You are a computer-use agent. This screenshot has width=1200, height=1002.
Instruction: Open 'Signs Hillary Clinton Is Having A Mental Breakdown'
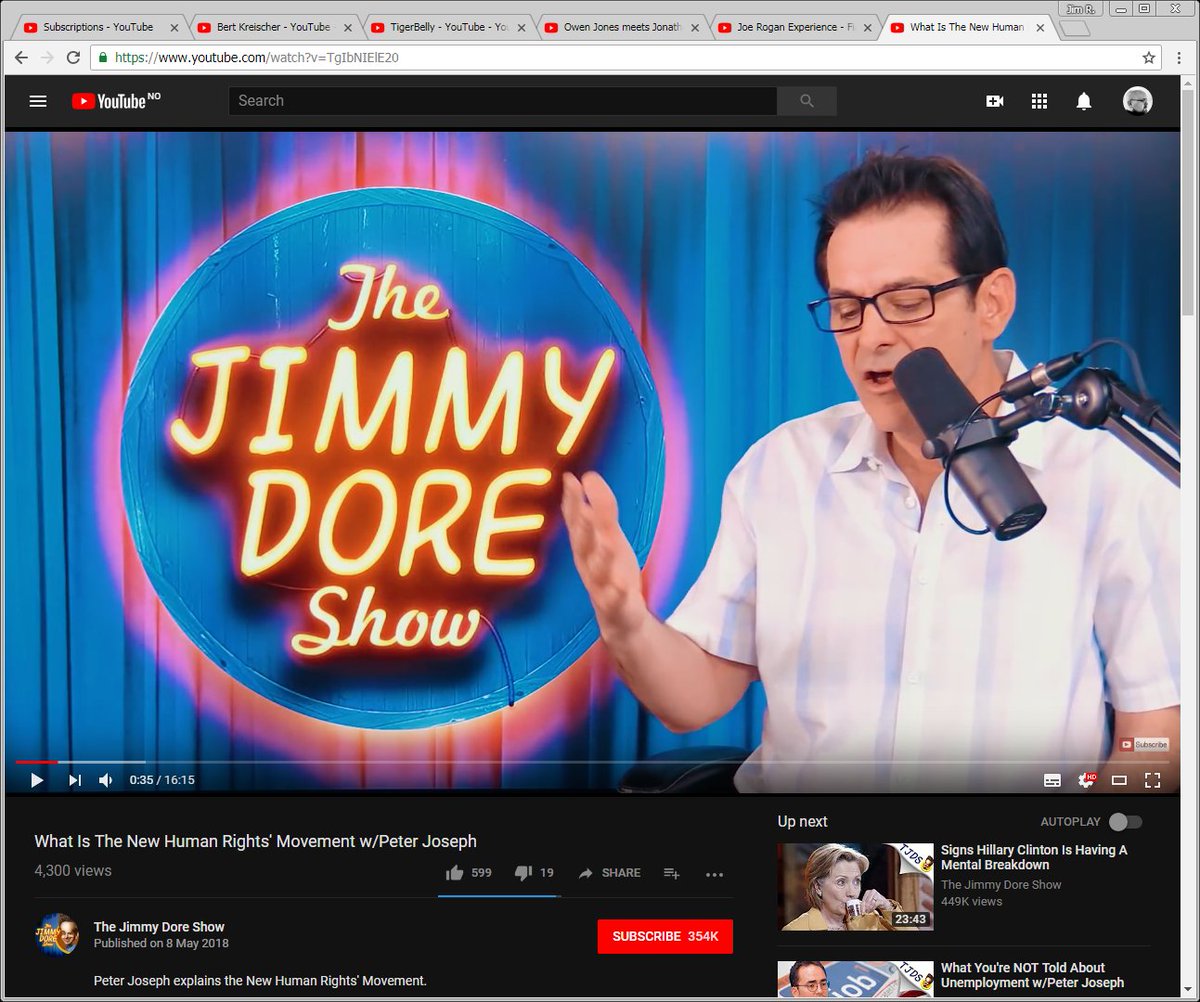coord(1034,857)
